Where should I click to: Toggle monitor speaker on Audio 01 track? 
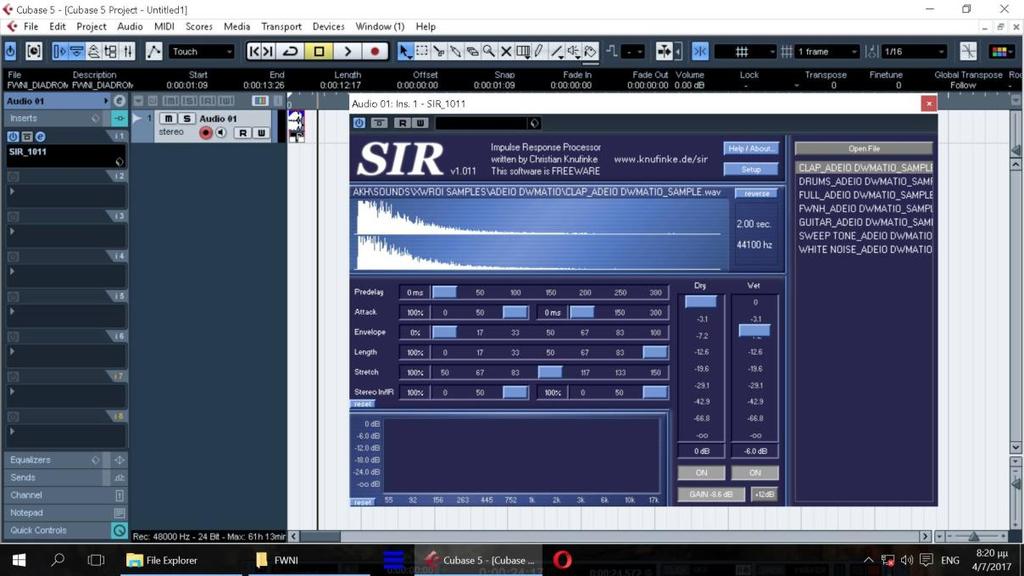point(221,133)
